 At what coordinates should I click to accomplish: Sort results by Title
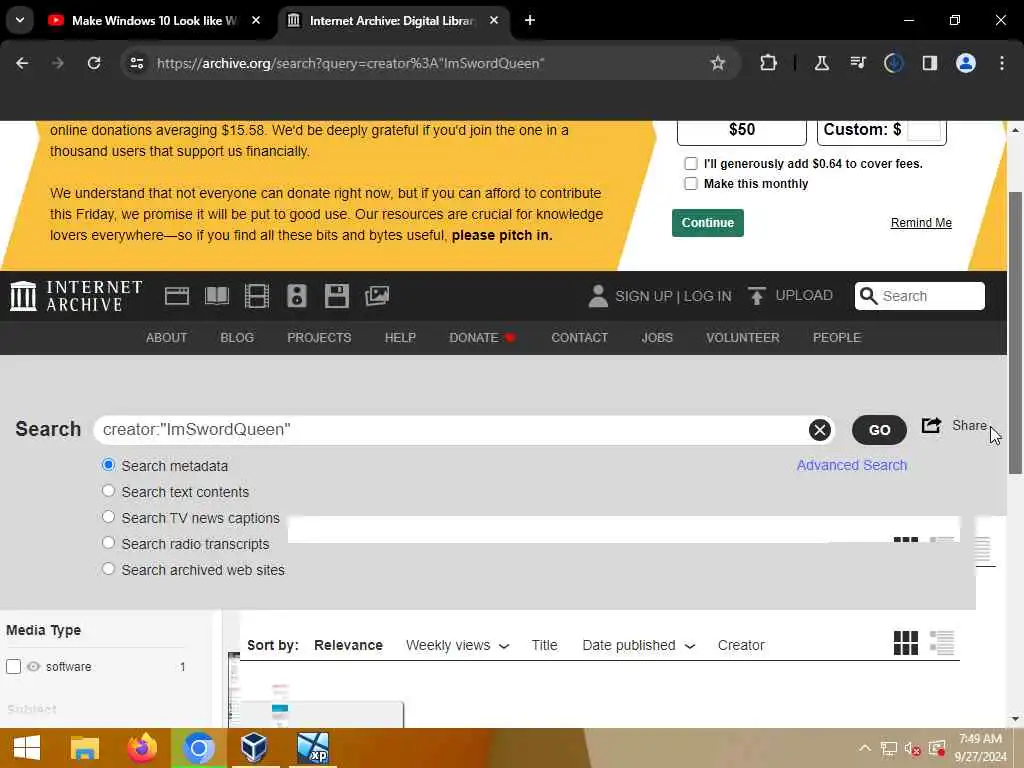pyautogui.click(x=545, y=645)
